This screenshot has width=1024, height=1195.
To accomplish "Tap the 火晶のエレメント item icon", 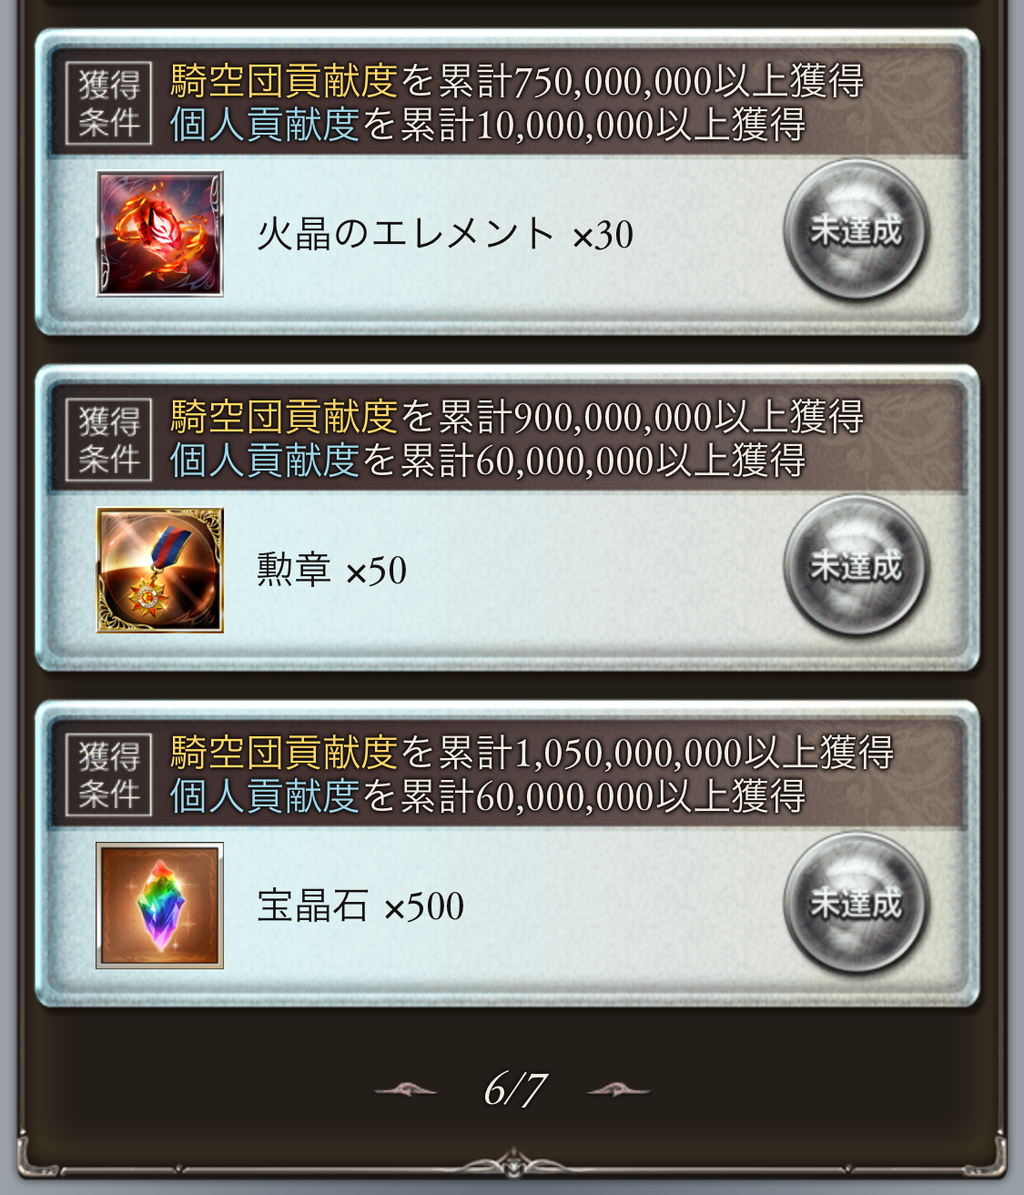I will pyautogui.click(x=159, y=233).
